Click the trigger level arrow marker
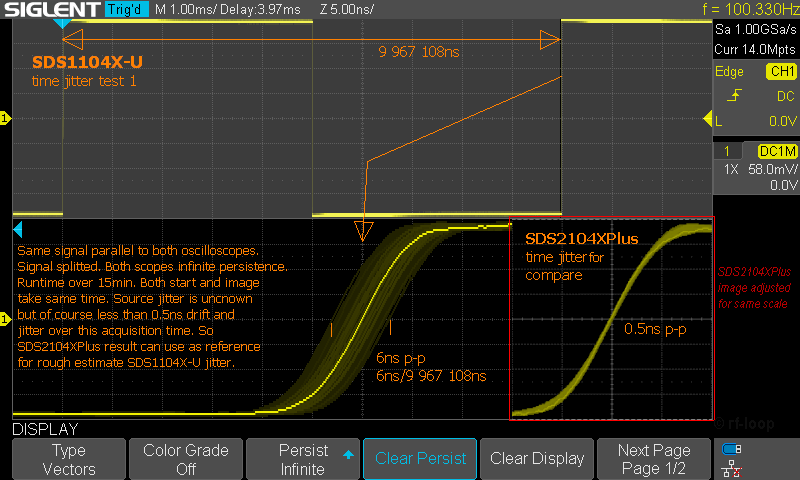This screenshot has height=480, width=800. 708,119
